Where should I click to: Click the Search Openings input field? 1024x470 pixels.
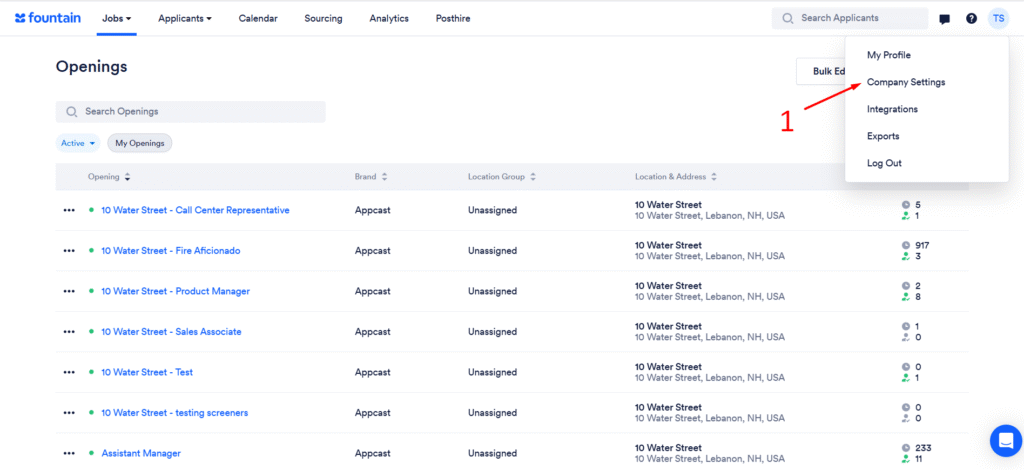tap(190, 111)
